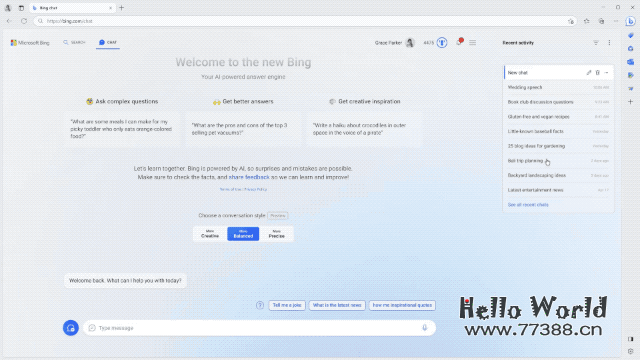The image size is (640, 360).
Task: Click Show me inspirational quotes suggestion
Action: tap(402, 305)
